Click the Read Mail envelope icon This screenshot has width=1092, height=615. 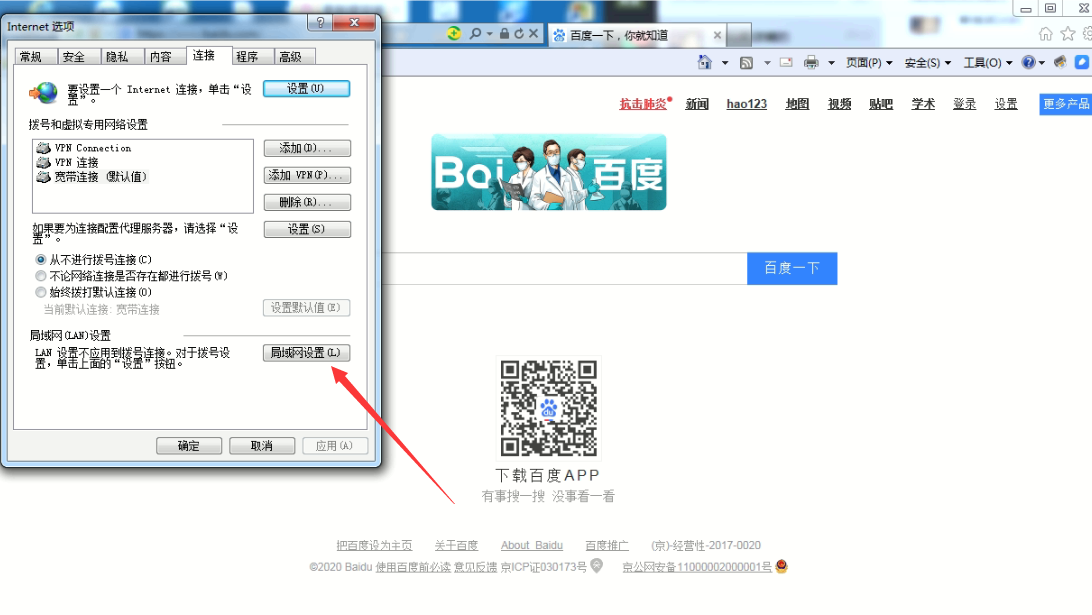point(786,63)
